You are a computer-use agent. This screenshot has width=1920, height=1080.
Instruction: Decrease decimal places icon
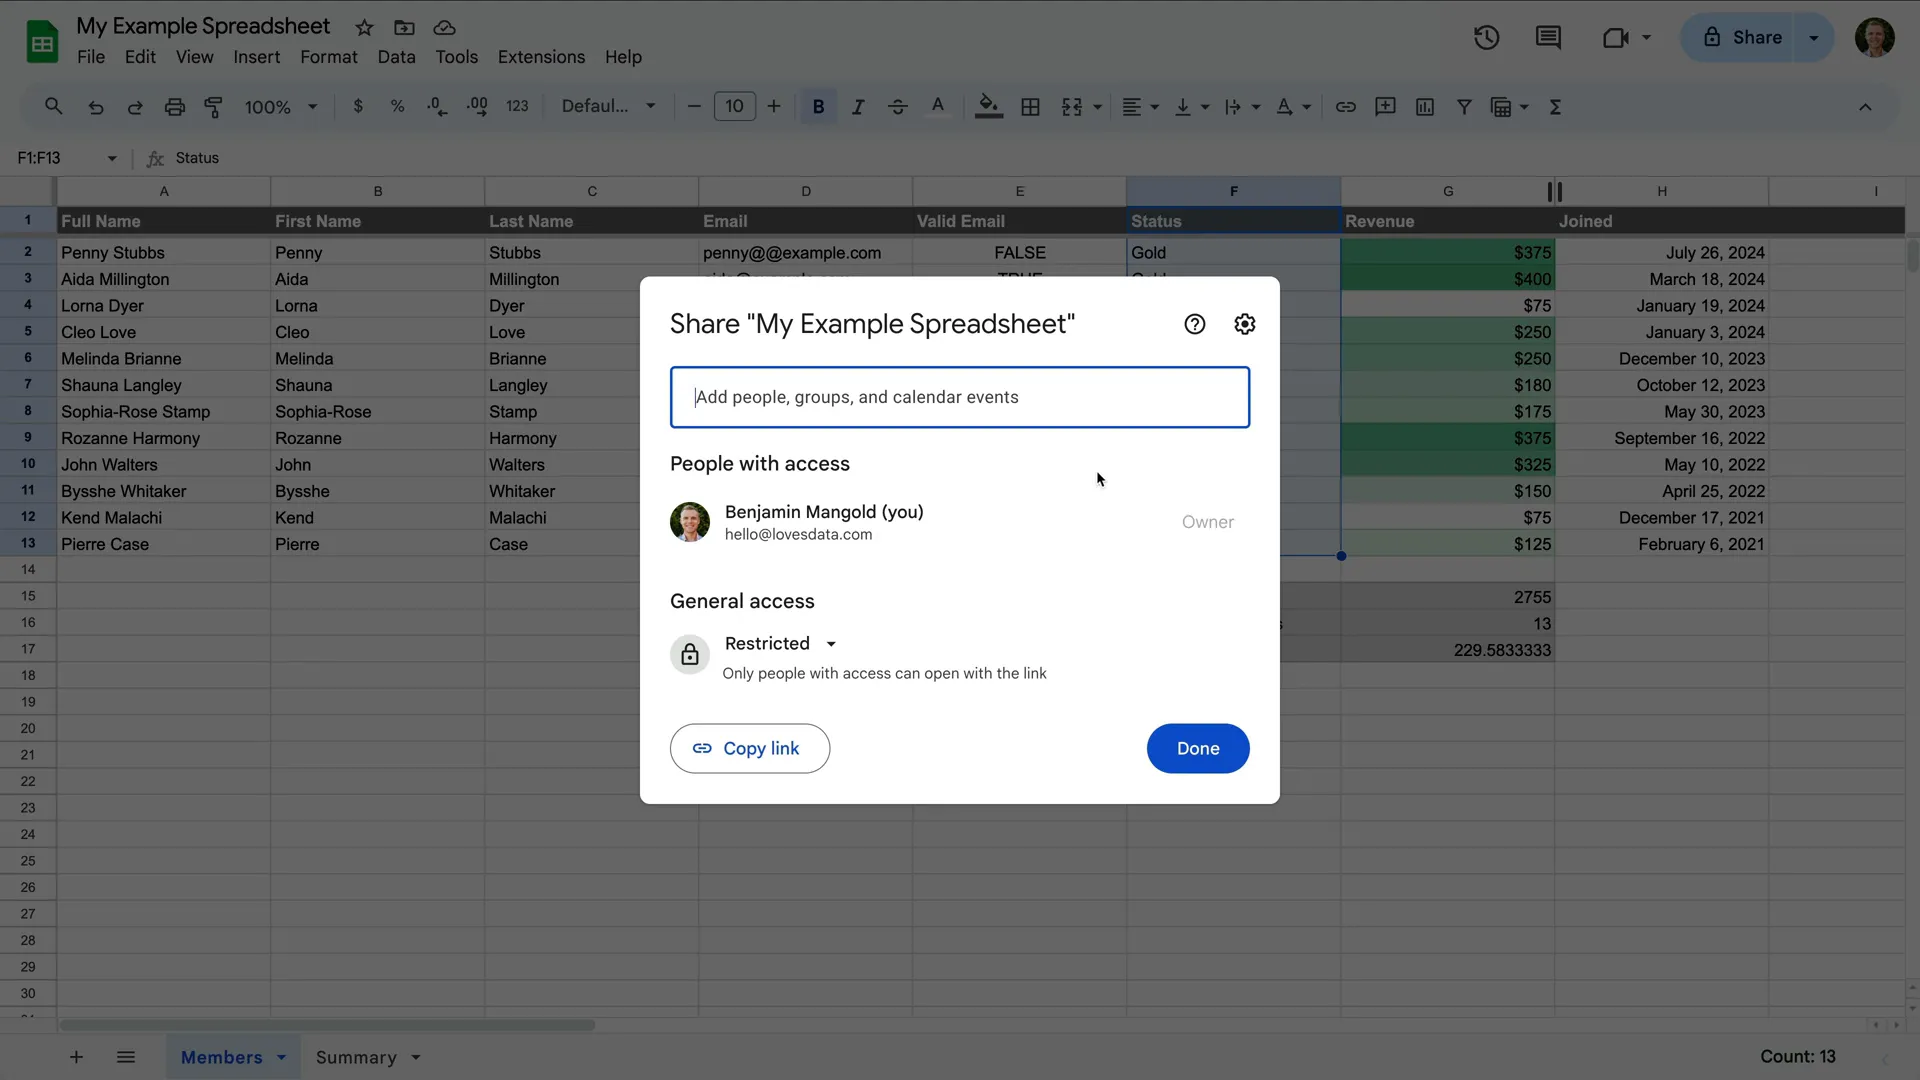[437, 106]
